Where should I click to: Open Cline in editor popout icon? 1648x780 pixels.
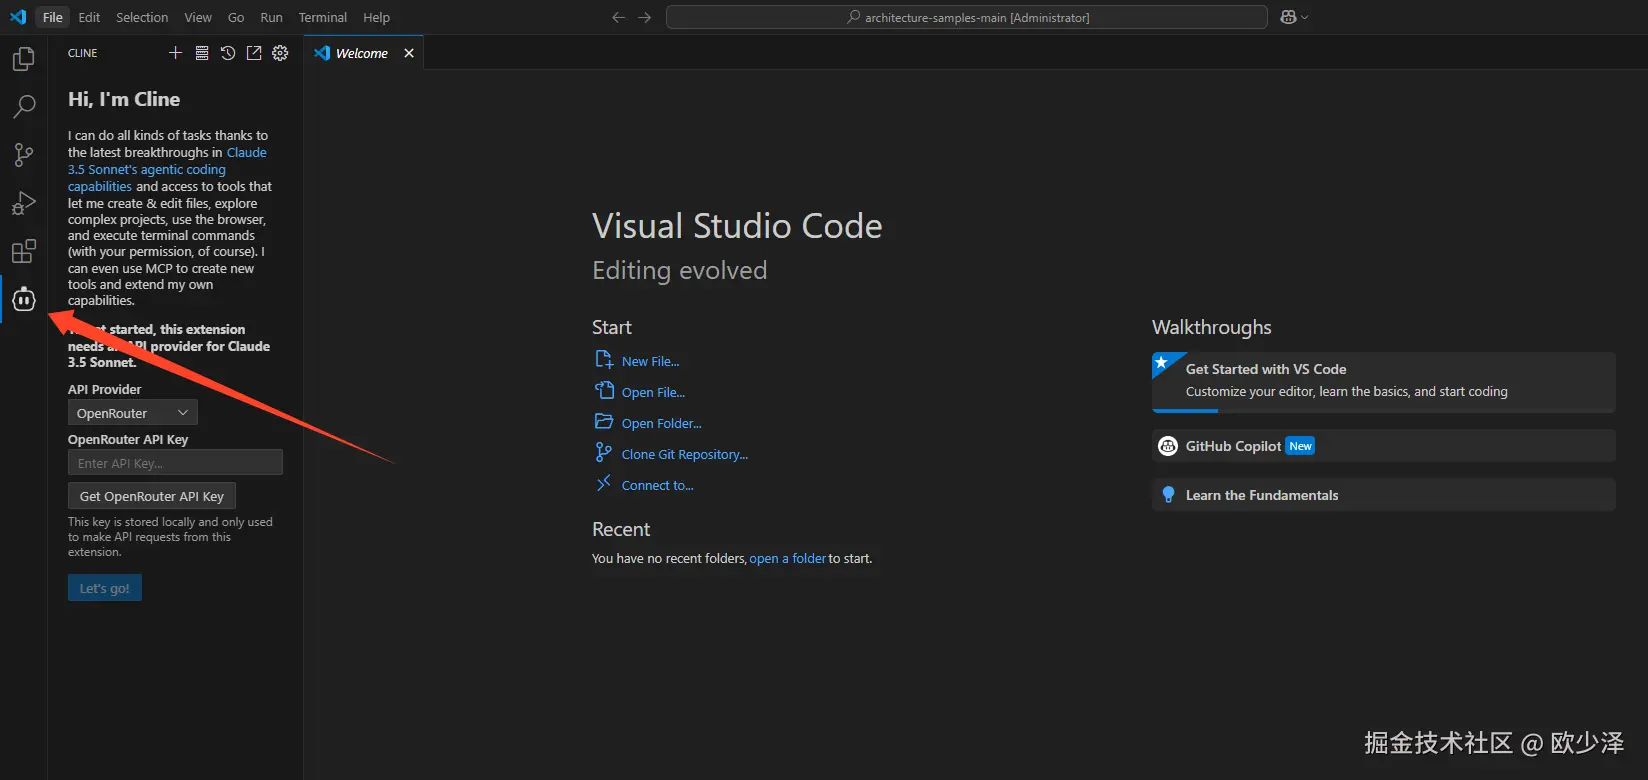(x=254, y=53)
